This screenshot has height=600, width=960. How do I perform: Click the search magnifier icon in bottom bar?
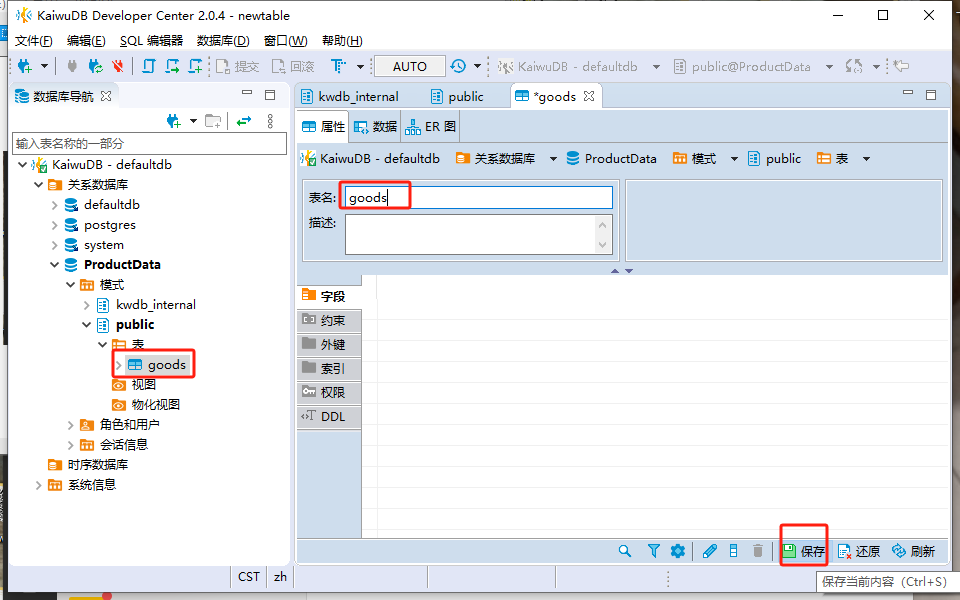(x=624, y=551)
